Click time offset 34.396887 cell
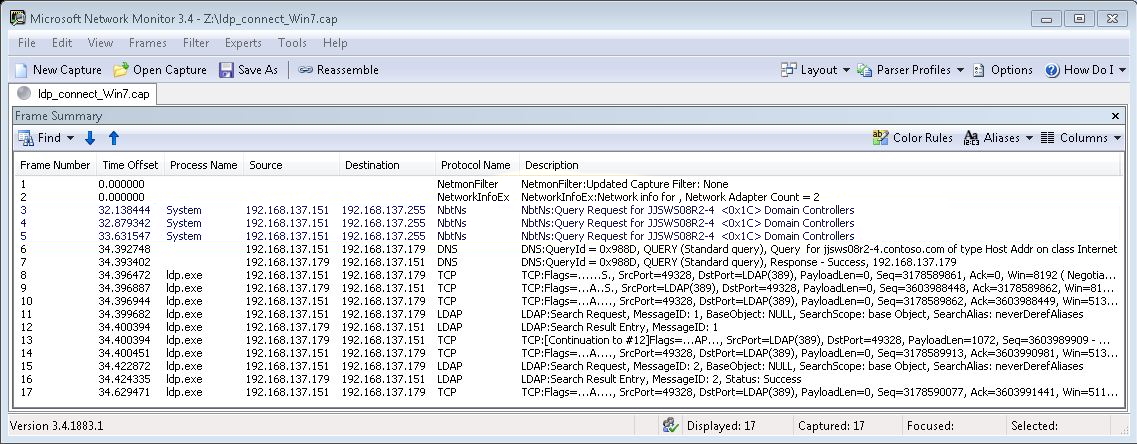 pyautogui.click(x=125, y=288)
